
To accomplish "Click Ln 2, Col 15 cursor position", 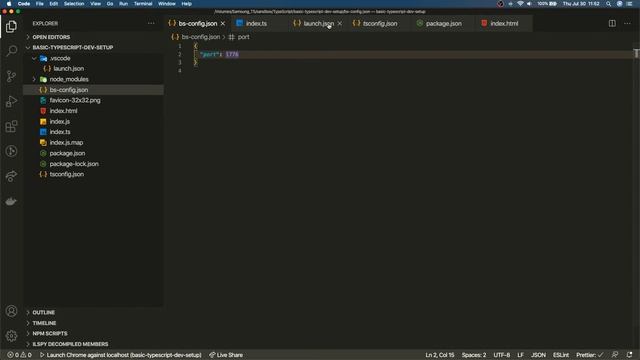I will 440,355.
